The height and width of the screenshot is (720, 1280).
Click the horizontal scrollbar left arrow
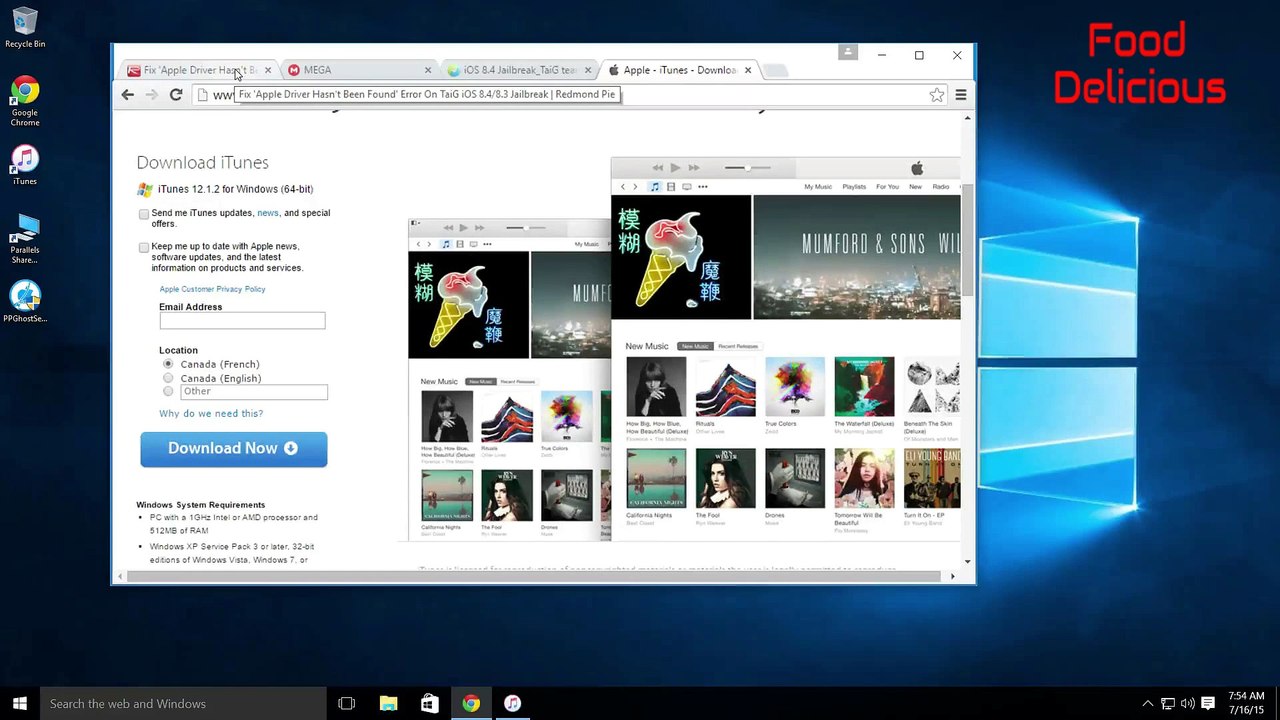click(x=119, y=576)
